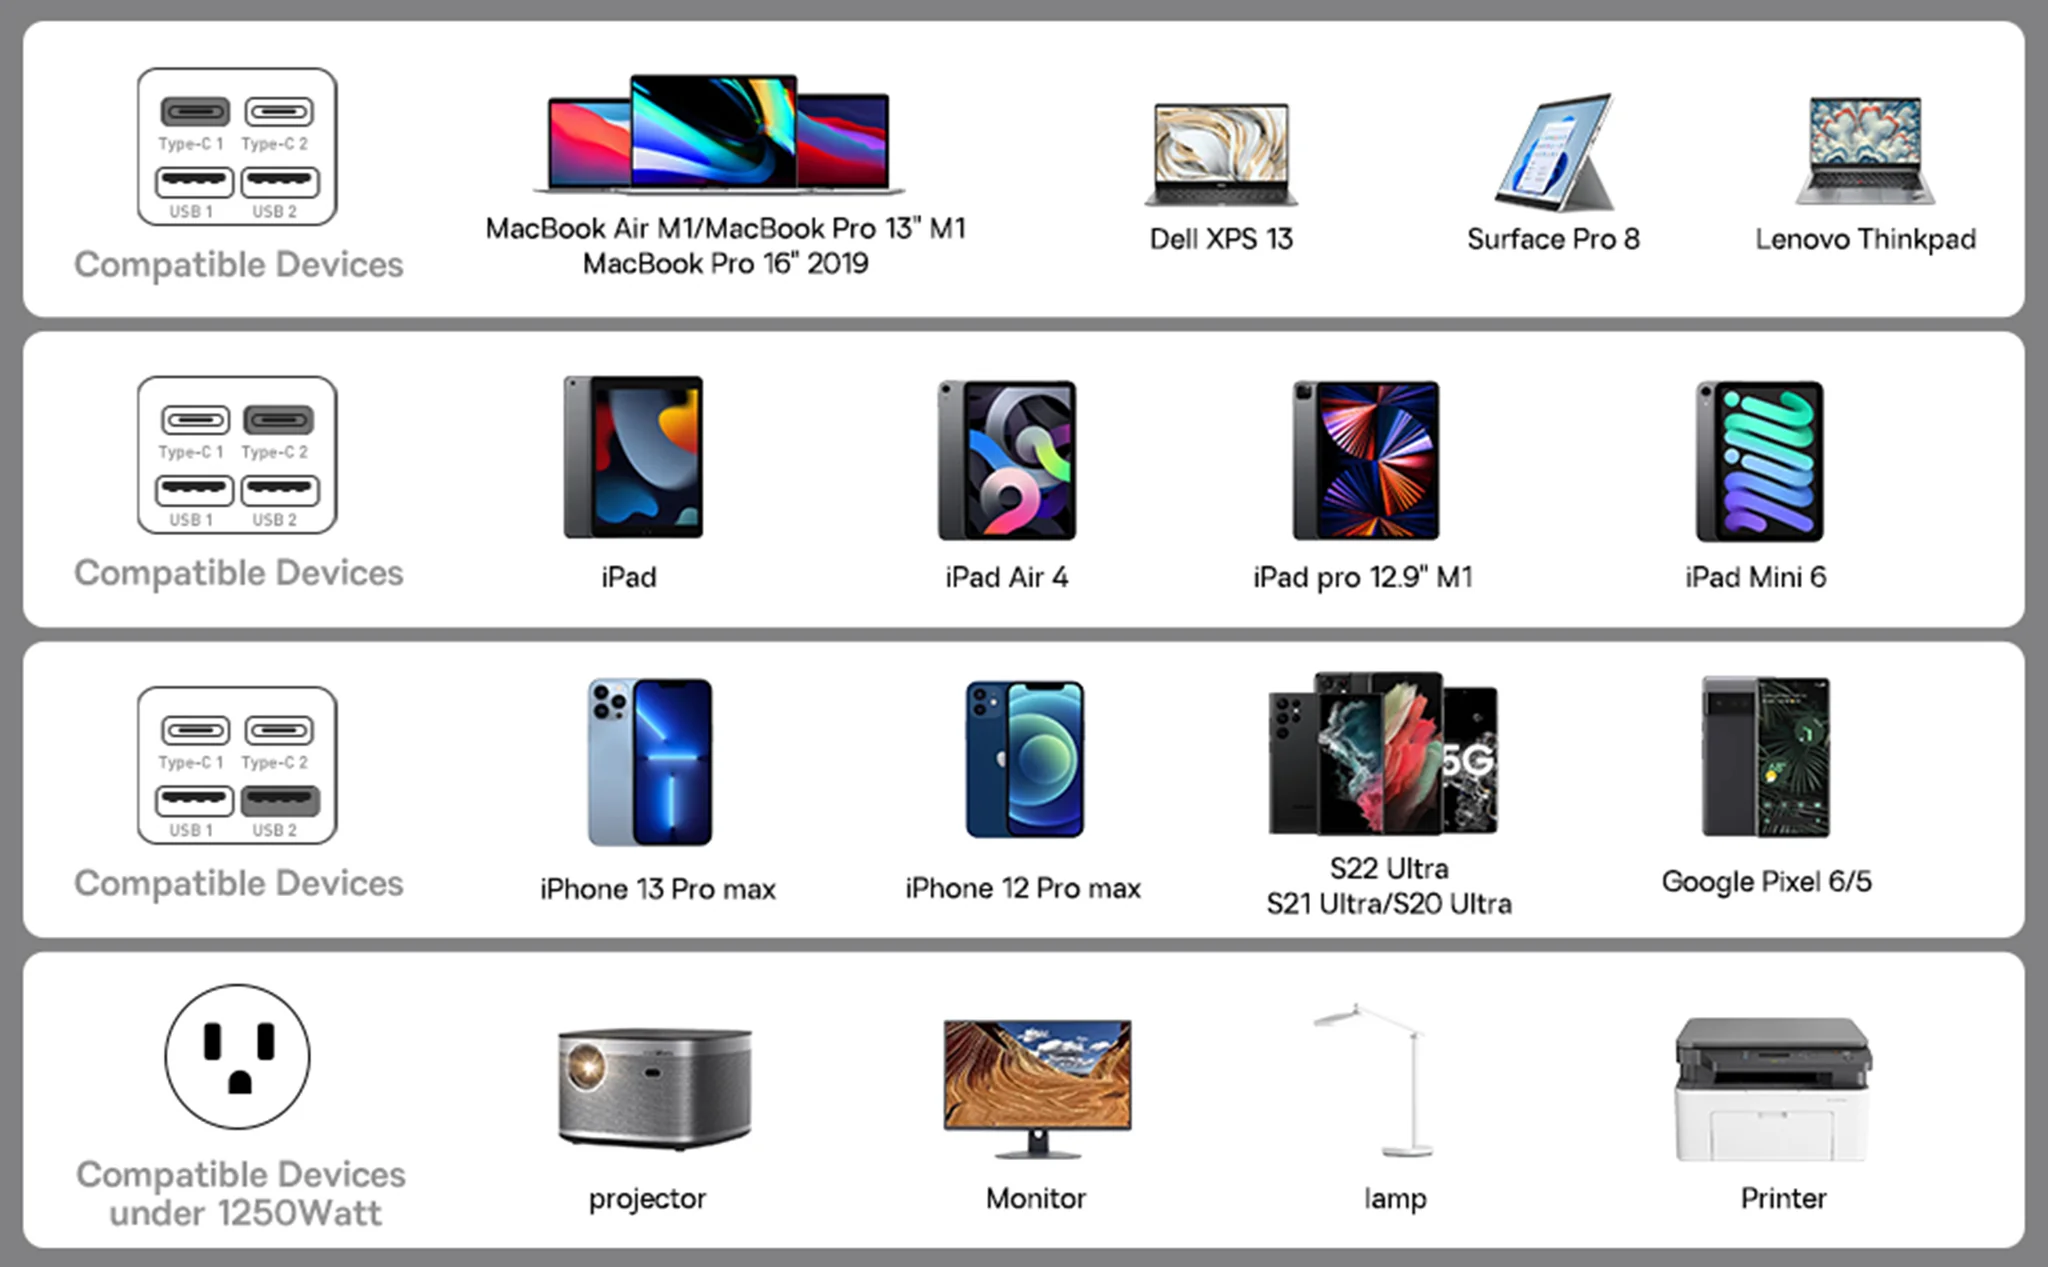This screenshot has height=1267, width=2048.
Task: Click the highlighted Type-C 1 port icon
Action: [x=195, y=111]
